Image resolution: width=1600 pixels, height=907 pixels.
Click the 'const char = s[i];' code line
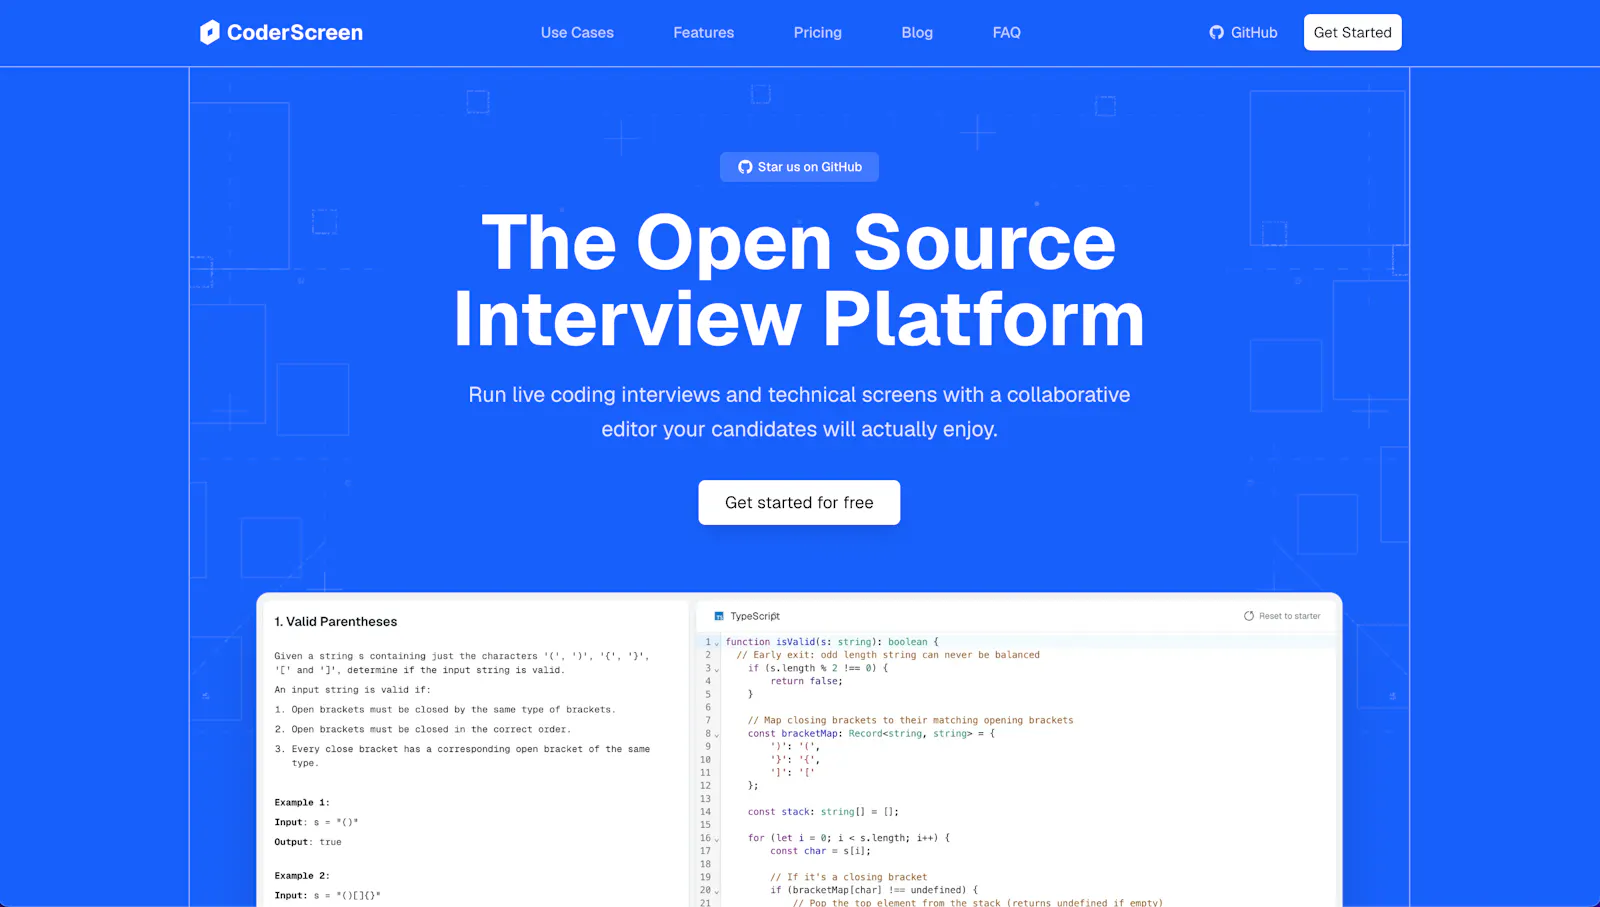820,851
